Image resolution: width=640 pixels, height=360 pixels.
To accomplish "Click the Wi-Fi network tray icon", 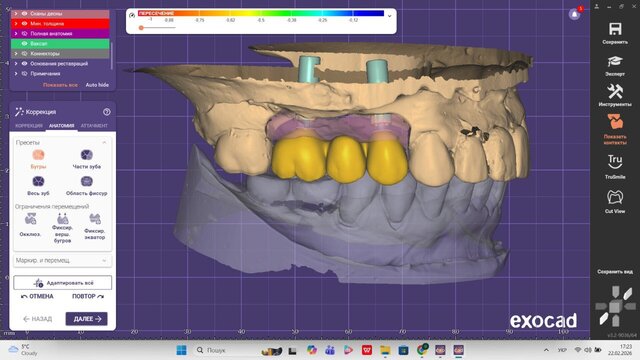I will (x=578, y=350).
